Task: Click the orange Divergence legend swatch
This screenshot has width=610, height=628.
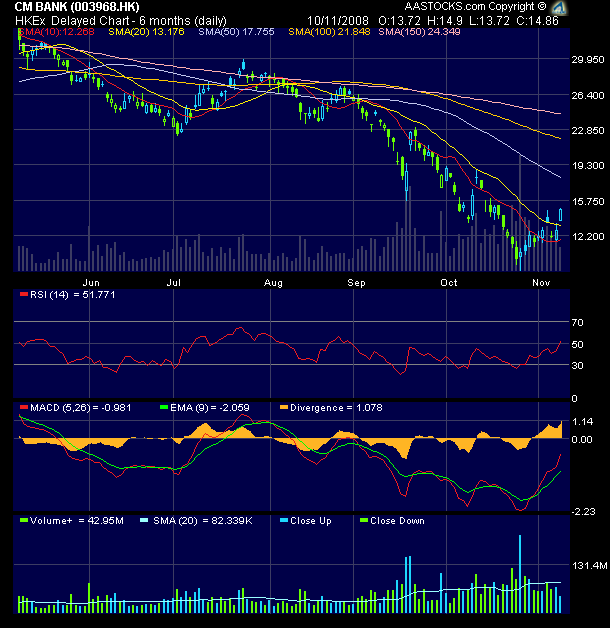Action: pos(284,407)
